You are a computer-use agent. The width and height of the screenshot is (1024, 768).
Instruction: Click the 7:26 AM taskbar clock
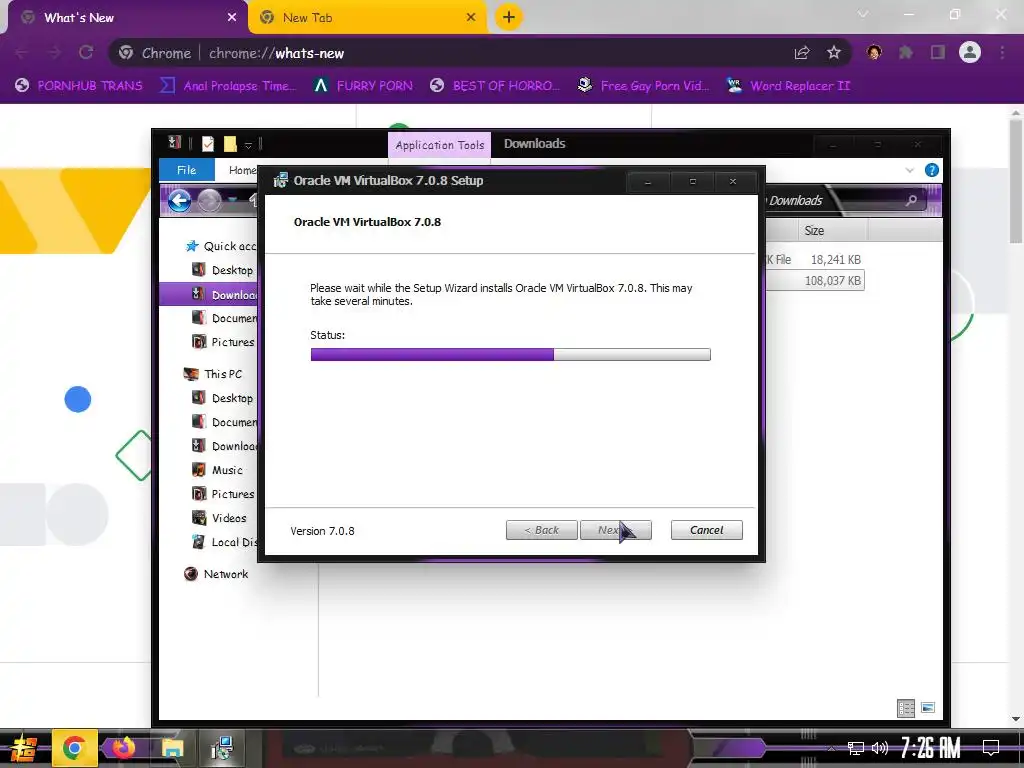(931, 748)
